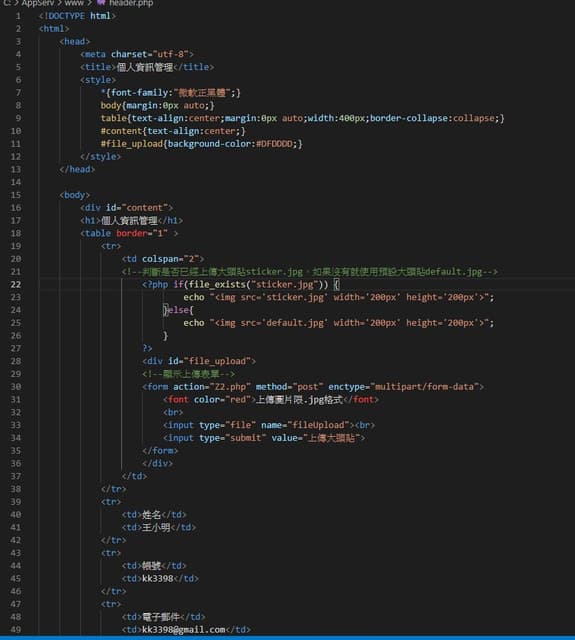Click the PHP closing ?> tag
575x640 pixels.
click(147, 348)
